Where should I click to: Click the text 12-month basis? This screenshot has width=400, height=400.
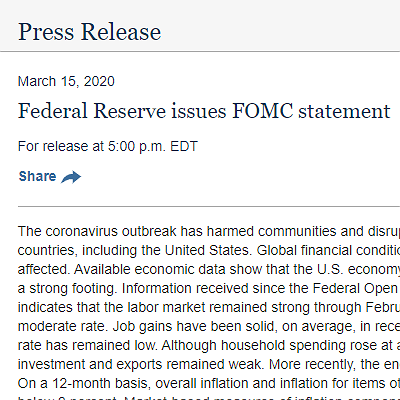pyautogui.click(x=100, y=383)
